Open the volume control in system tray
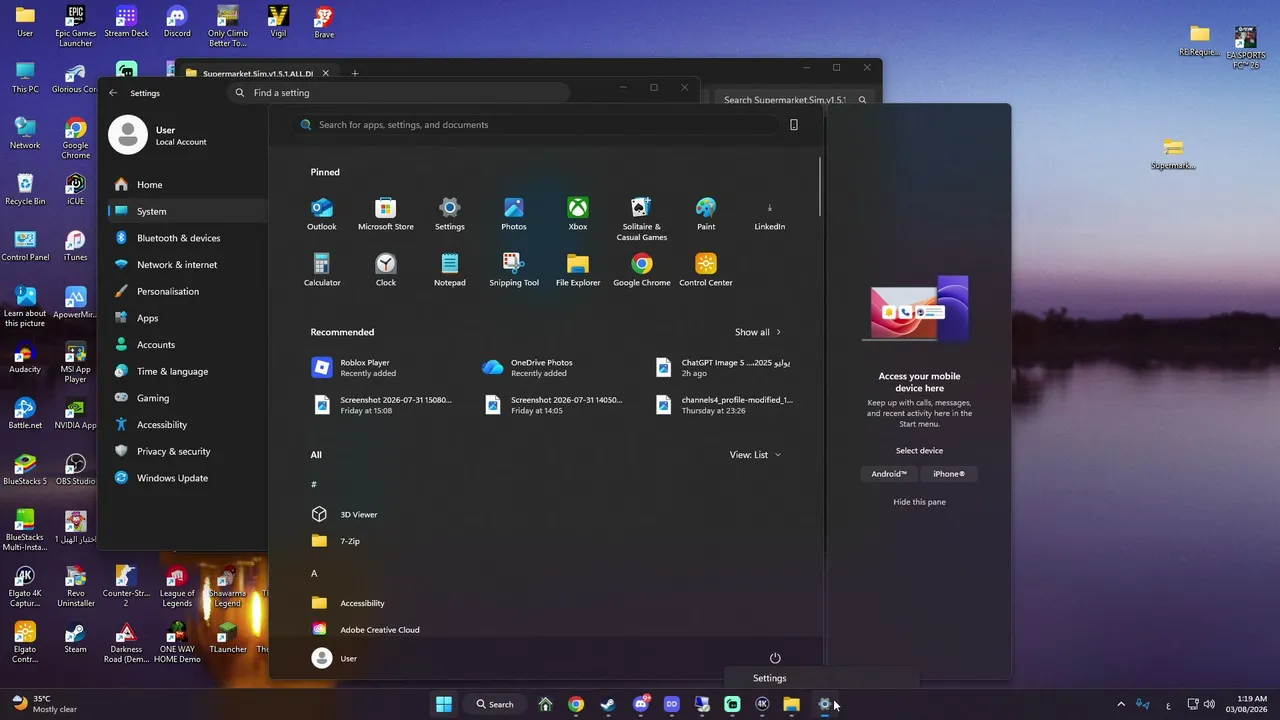 pos(1209,704)
